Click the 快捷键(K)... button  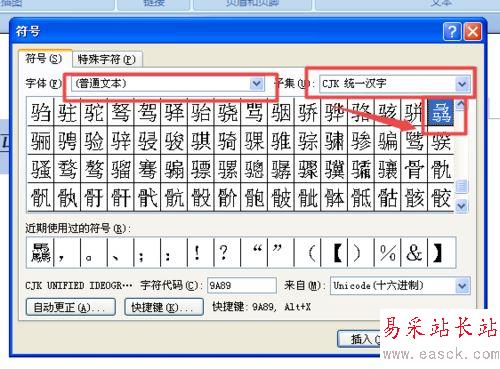point(164,307)
